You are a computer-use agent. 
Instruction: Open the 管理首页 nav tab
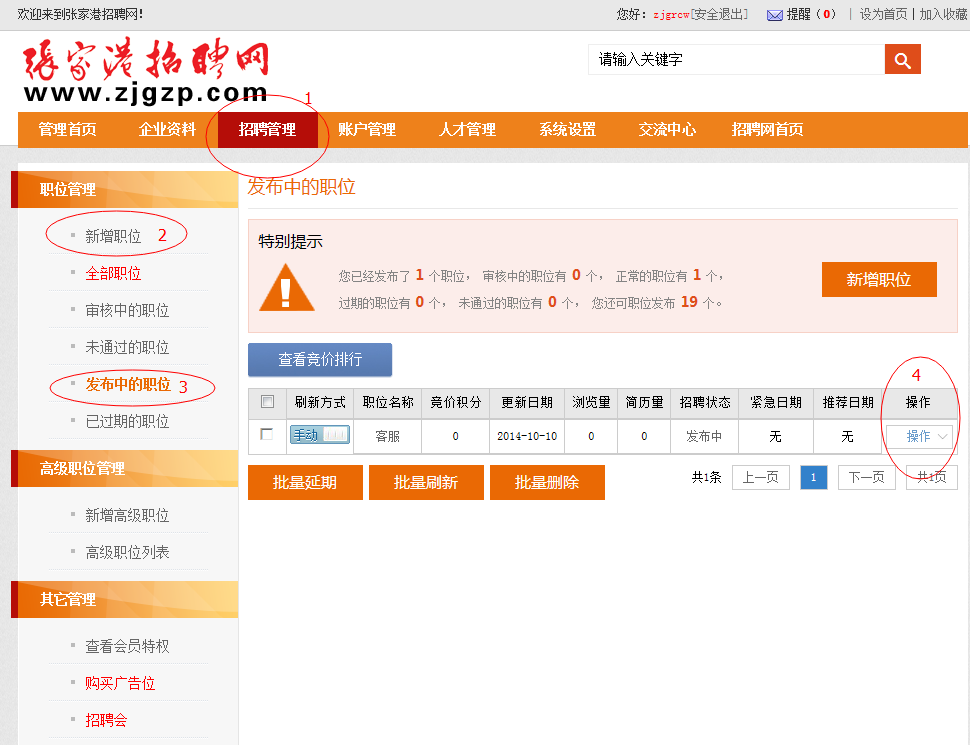[x=67, y=130]
